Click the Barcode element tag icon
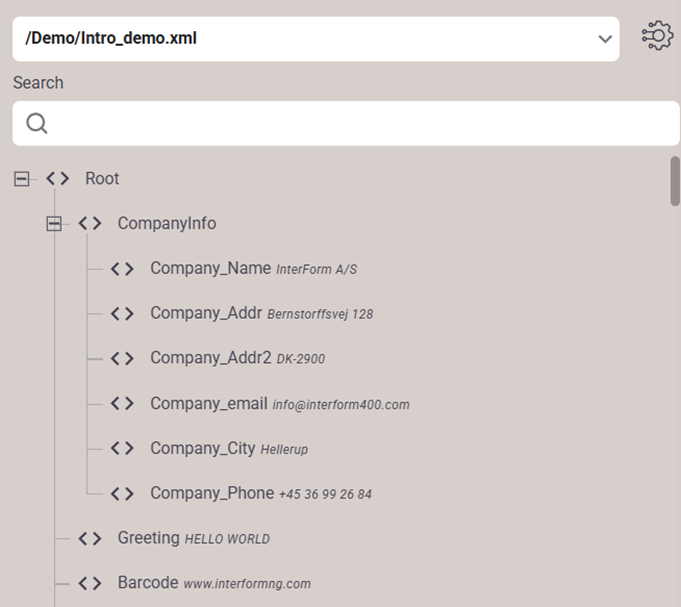 (x=90, y=583)
